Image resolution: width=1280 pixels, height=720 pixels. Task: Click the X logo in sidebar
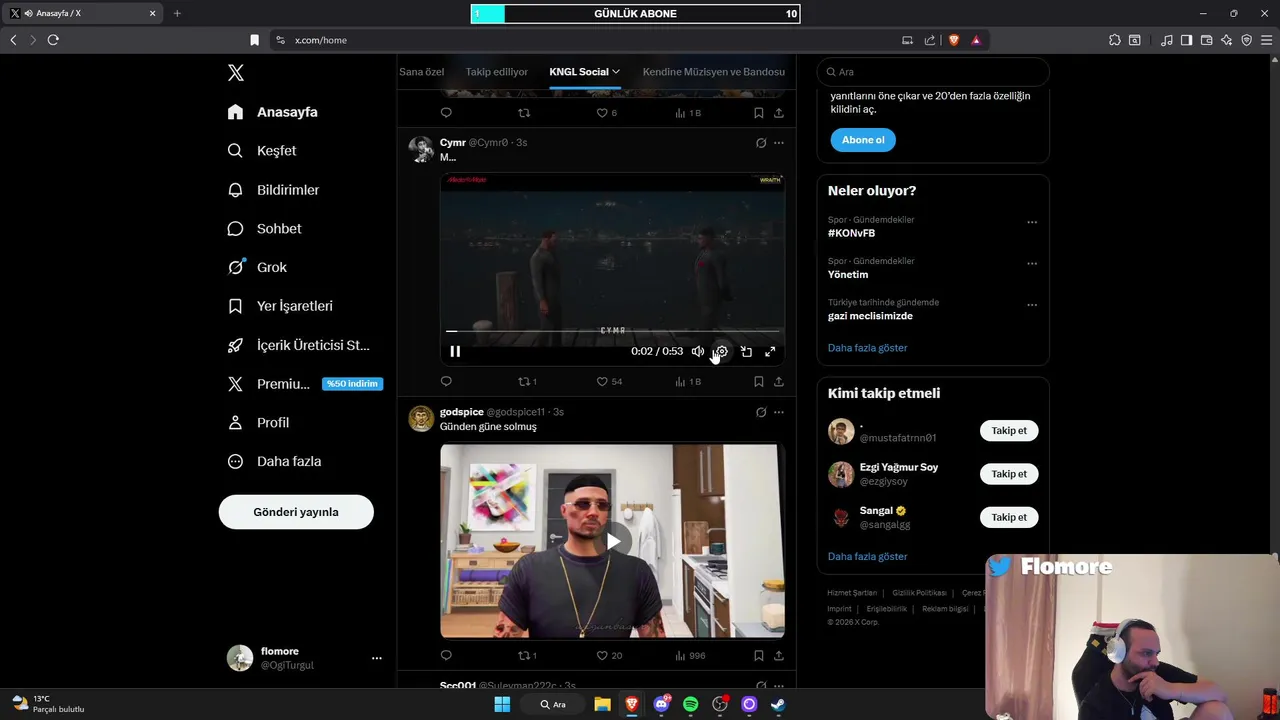235,72
